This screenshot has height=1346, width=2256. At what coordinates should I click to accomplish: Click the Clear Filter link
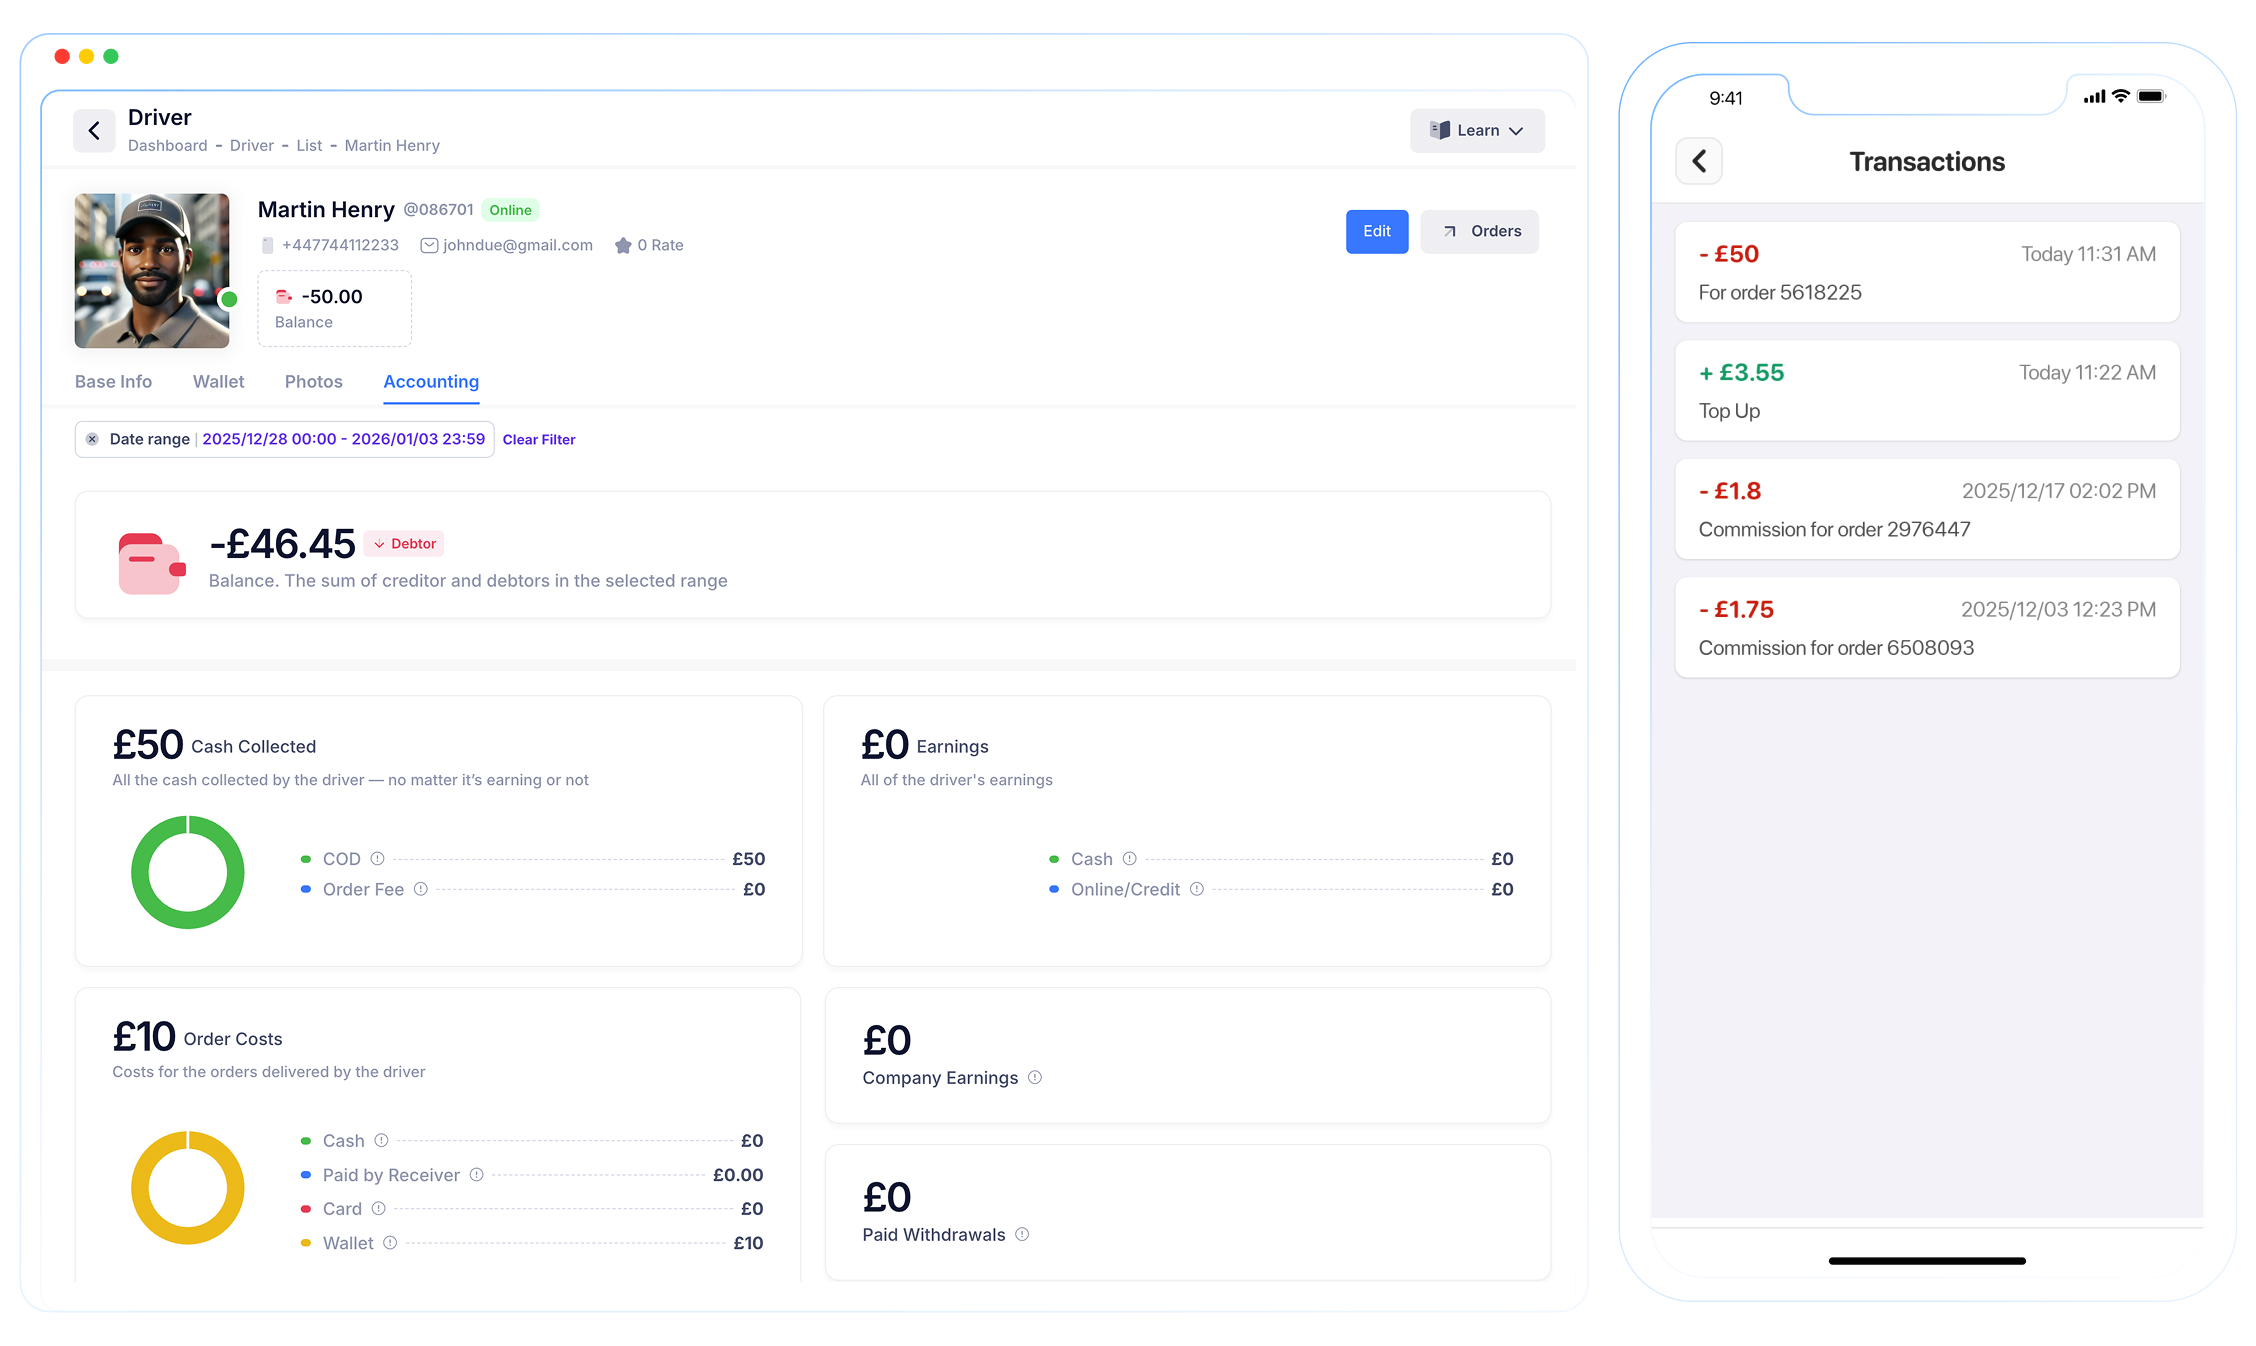[x=539, y=439]
